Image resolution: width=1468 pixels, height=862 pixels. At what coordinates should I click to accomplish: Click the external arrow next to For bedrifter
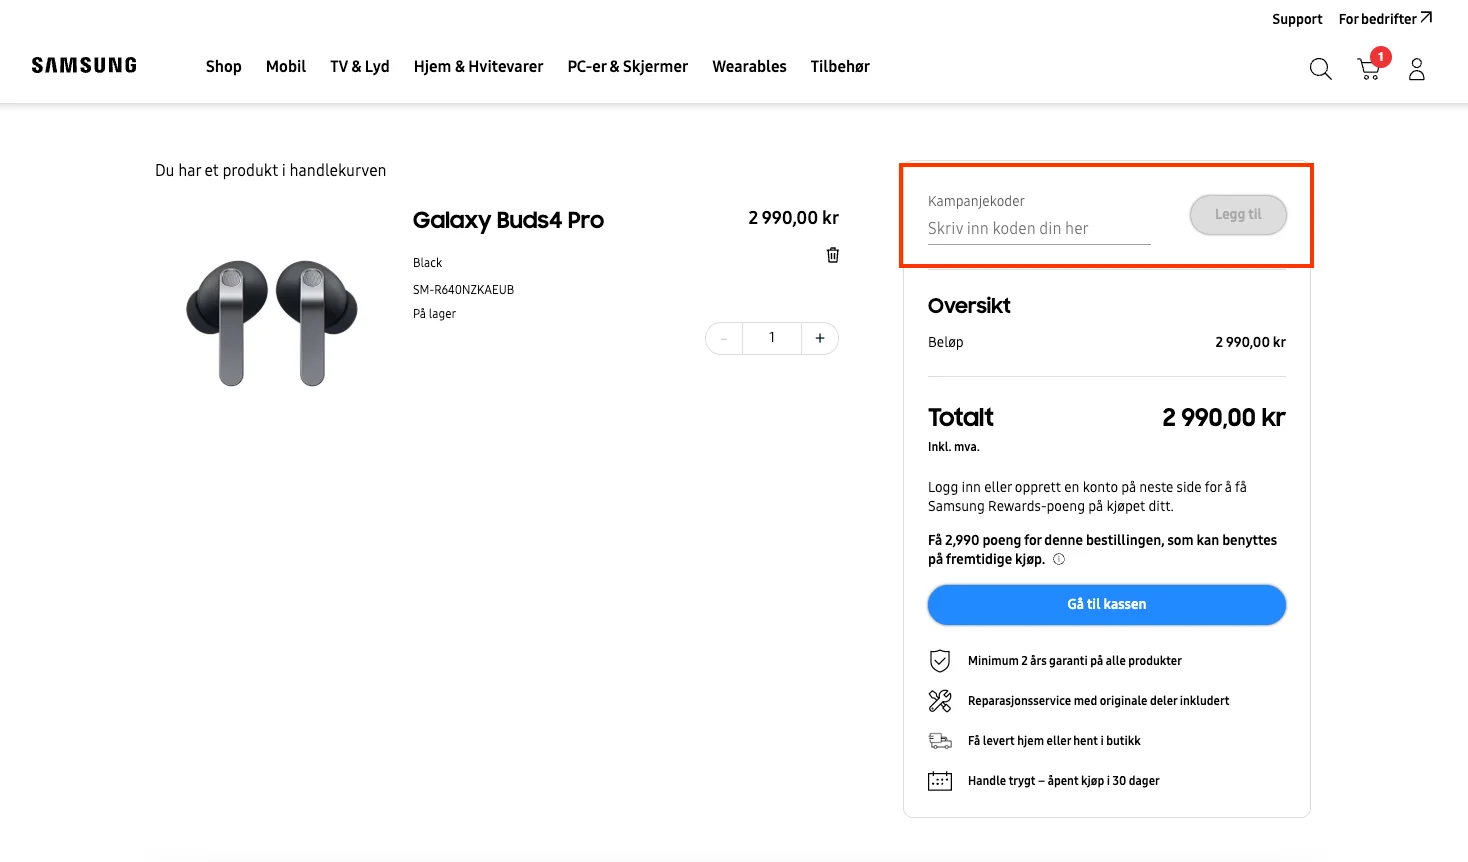1426,17
